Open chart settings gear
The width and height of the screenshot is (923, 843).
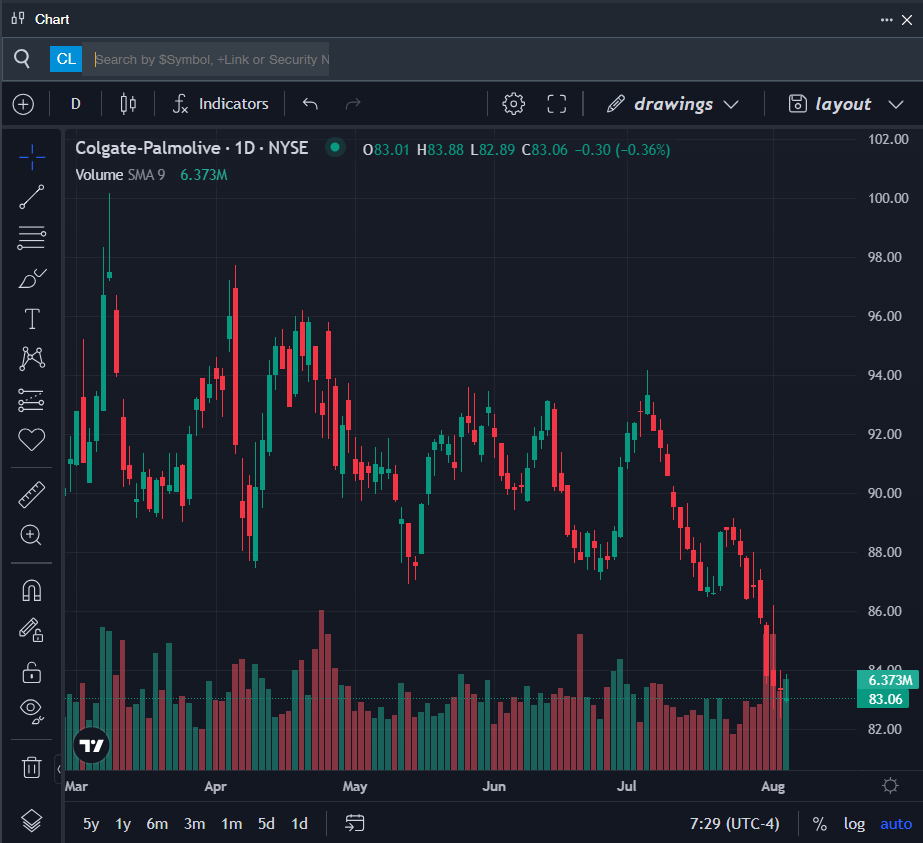click(x=513, y=104)
